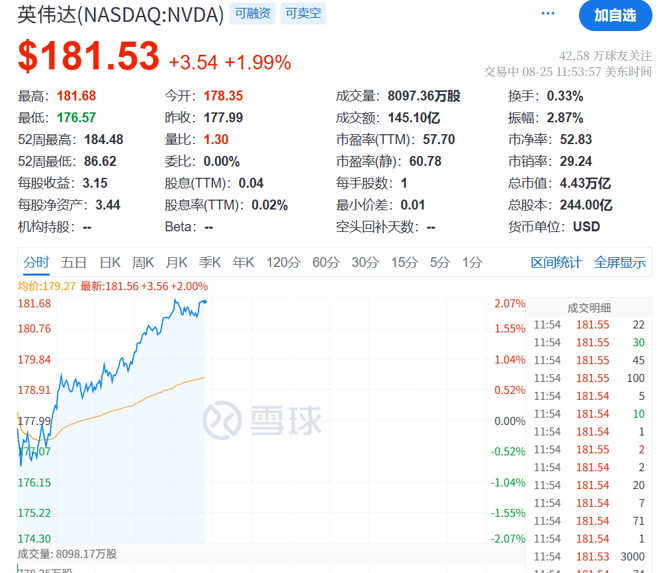Click the +1.99% change percentage

point(258,63)
